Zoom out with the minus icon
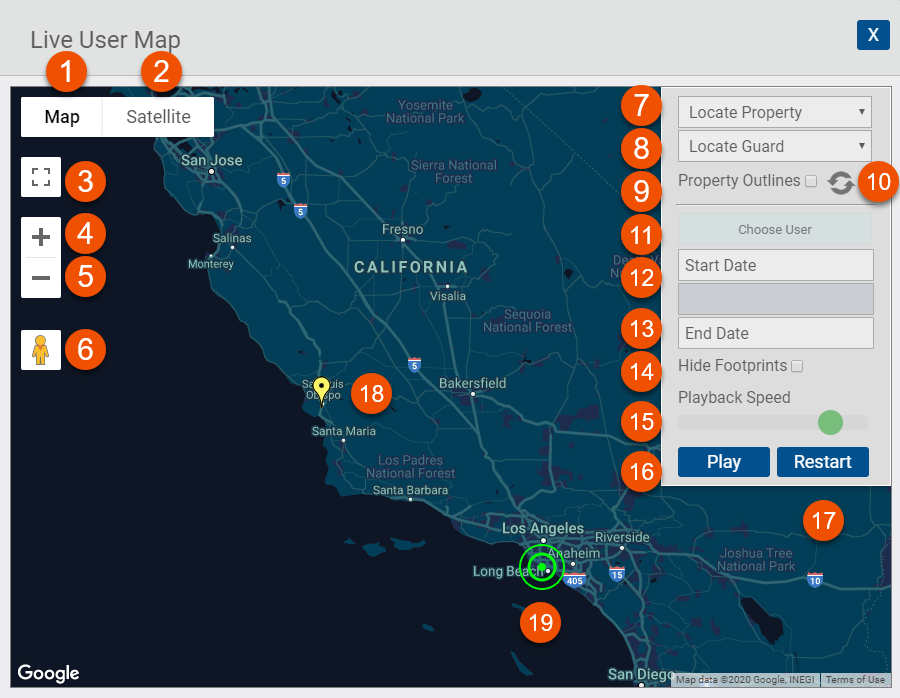 [41, 278]
